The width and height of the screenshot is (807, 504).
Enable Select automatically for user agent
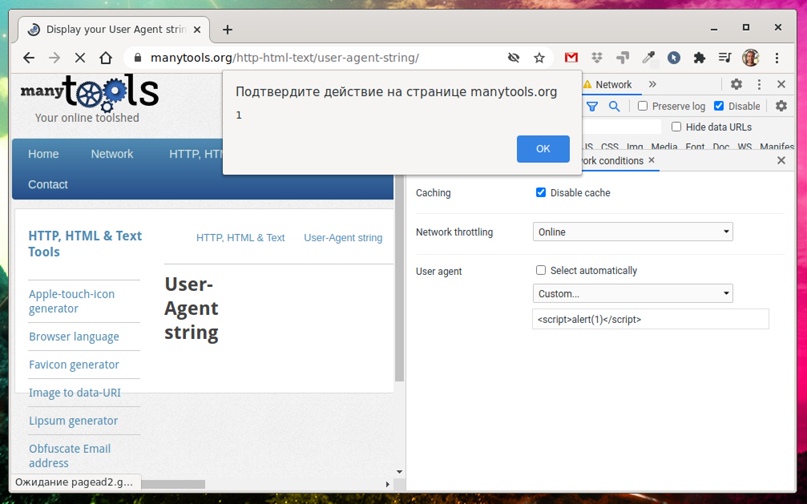[x=541, y=270]
